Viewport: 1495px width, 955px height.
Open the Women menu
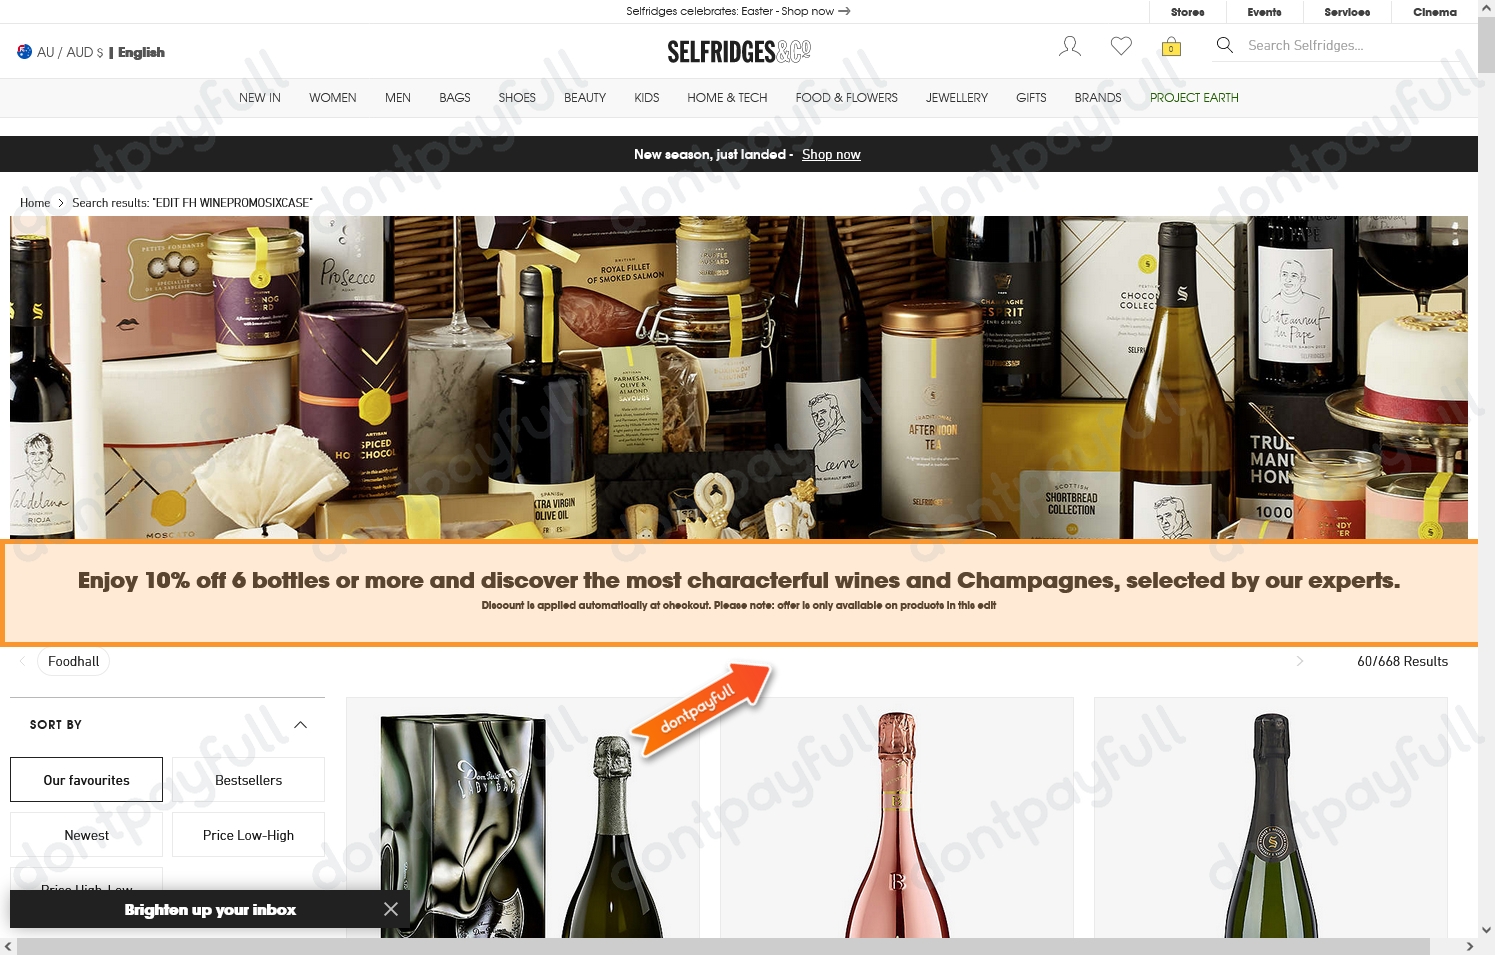(x=333, y=98)
